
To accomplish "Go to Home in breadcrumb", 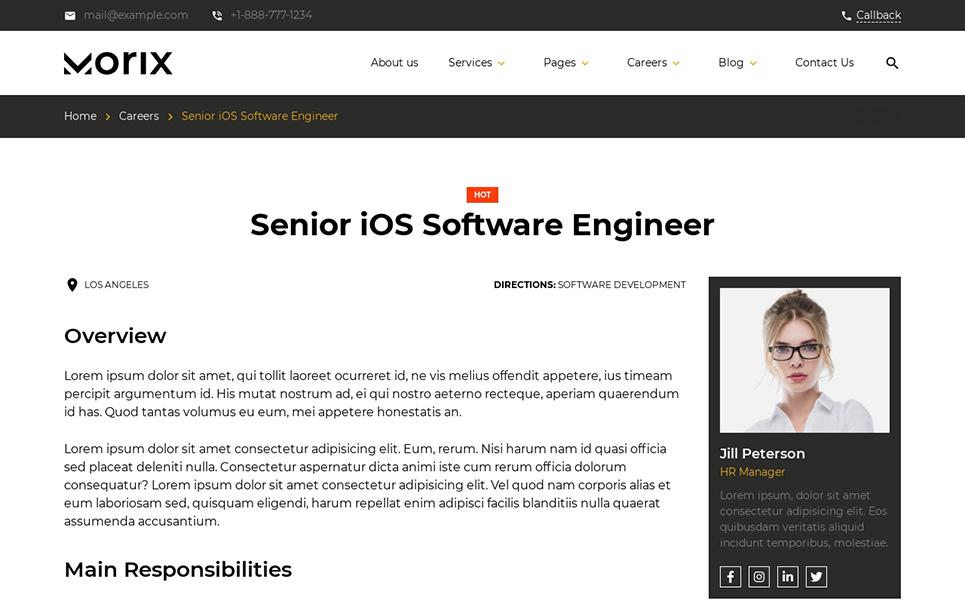I will (x=80, y=116).
